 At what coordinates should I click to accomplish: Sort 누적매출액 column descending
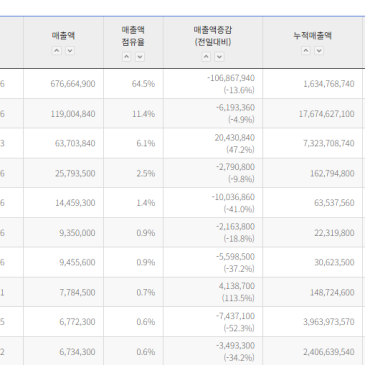click(x=319, y=51)
